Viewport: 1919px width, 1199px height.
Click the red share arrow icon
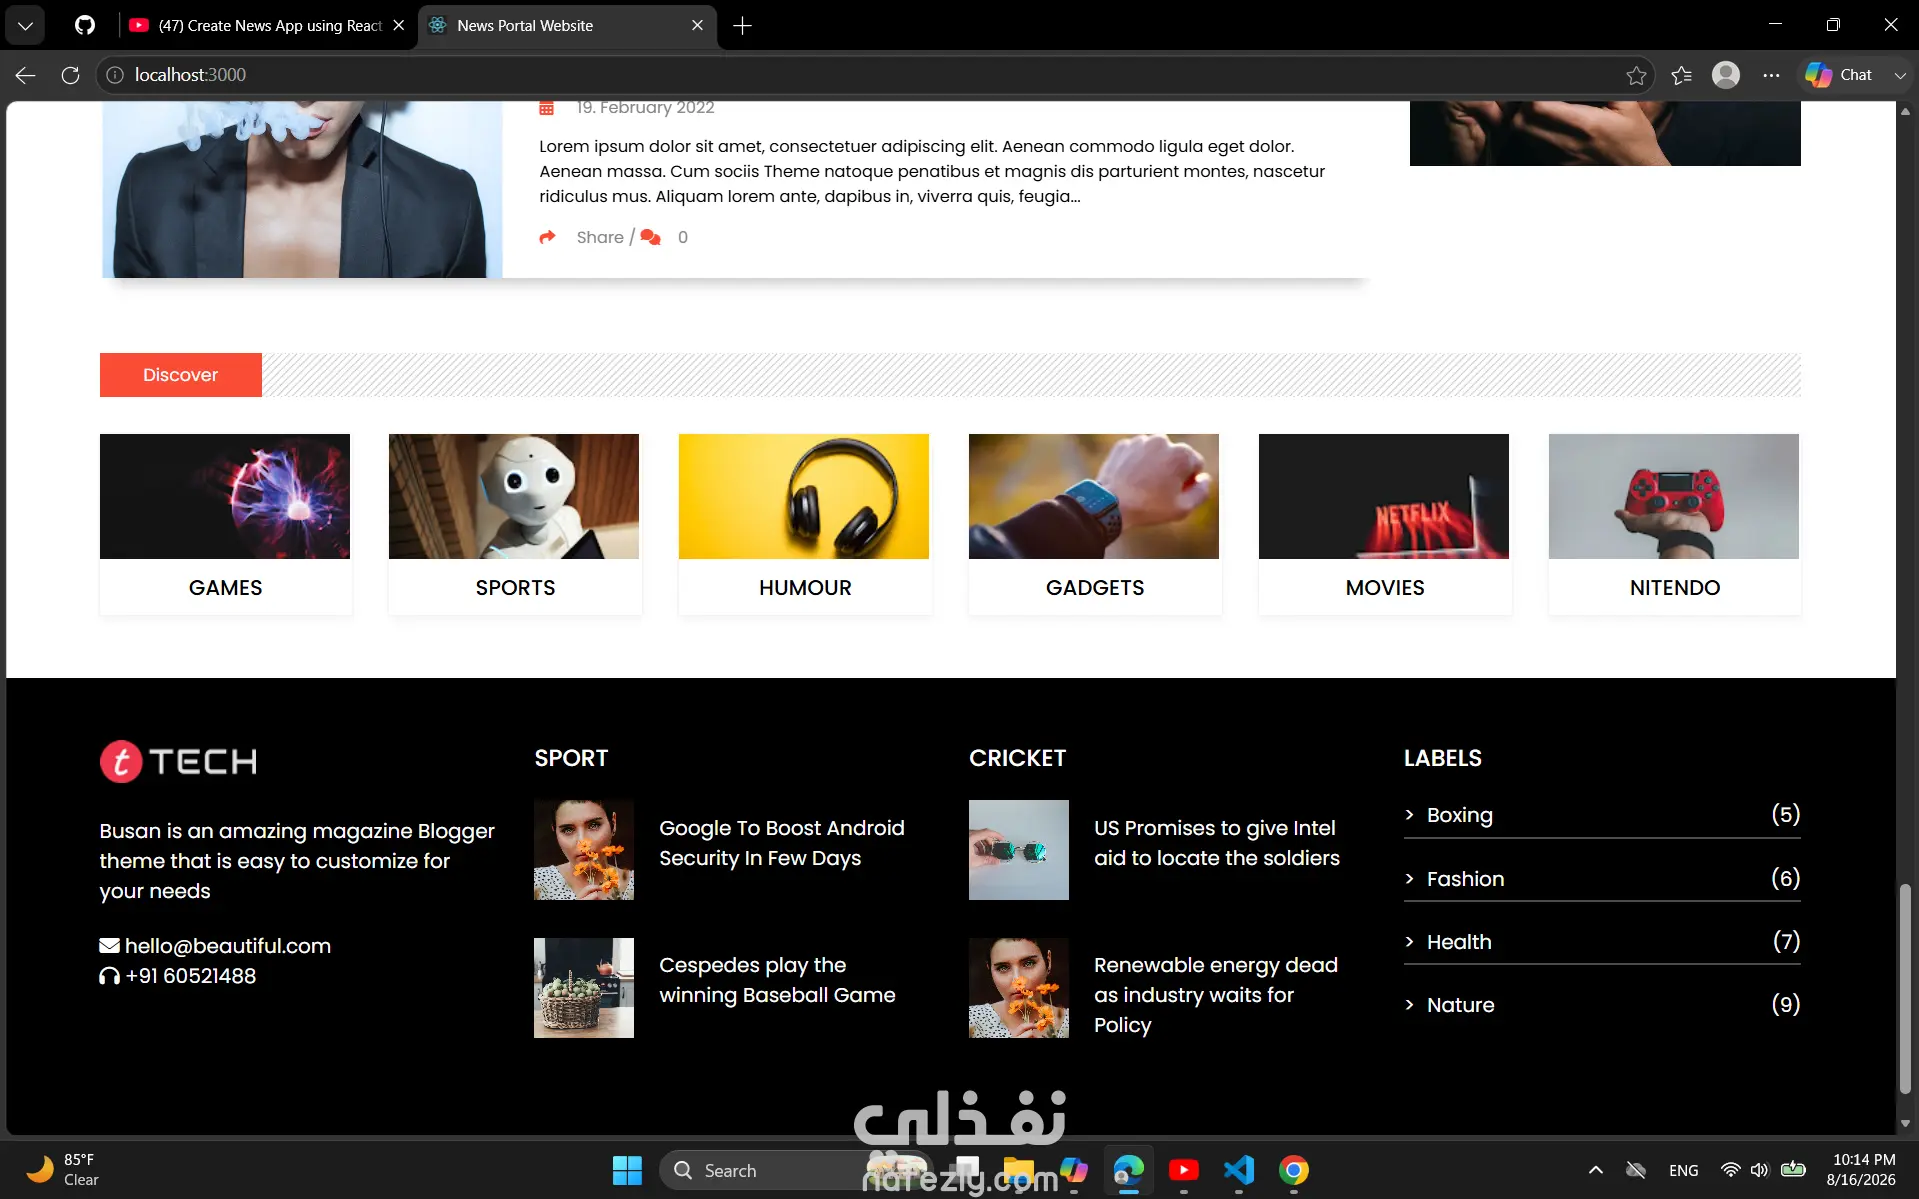[547, 237]
